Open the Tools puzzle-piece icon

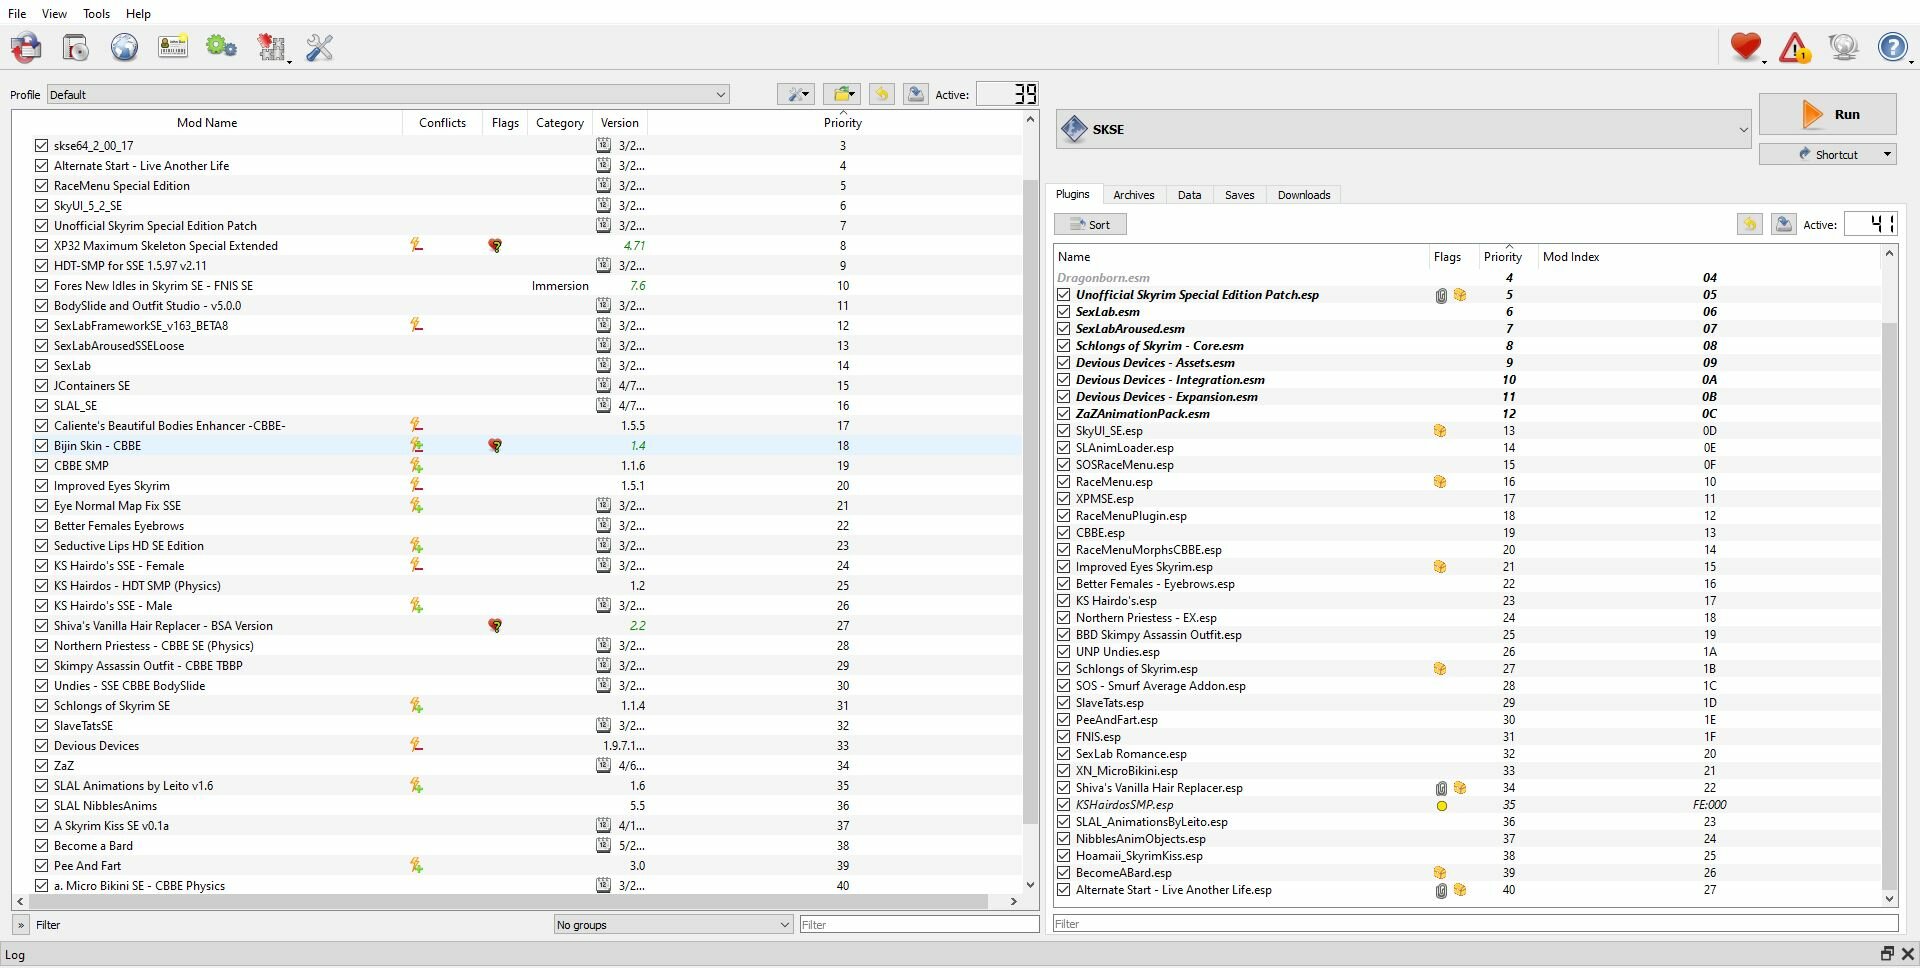[272, 47]
